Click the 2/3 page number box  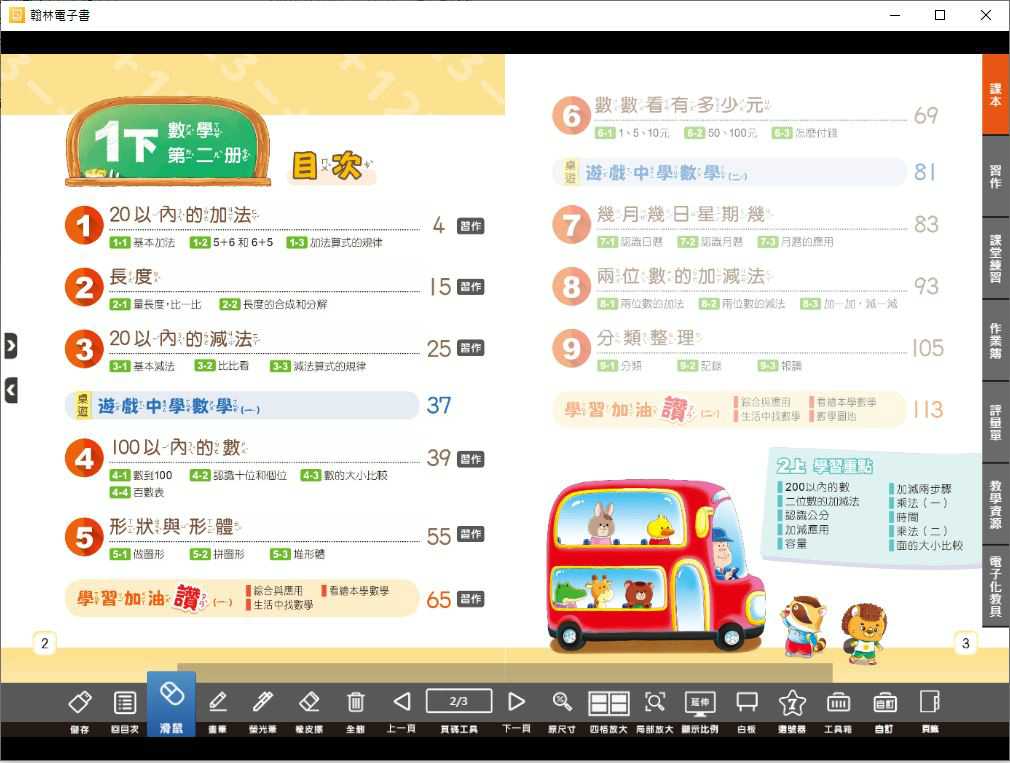click(459, 701)
